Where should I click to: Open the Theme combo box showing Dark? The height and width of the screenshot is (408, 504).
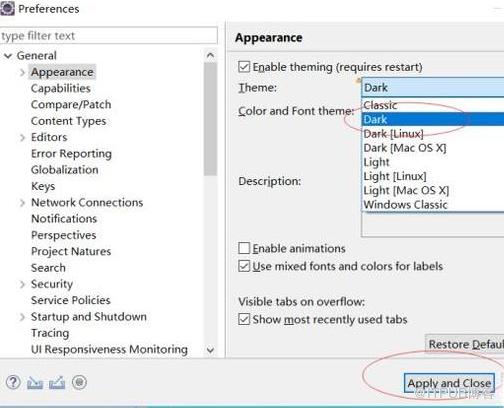coord(433,88)
